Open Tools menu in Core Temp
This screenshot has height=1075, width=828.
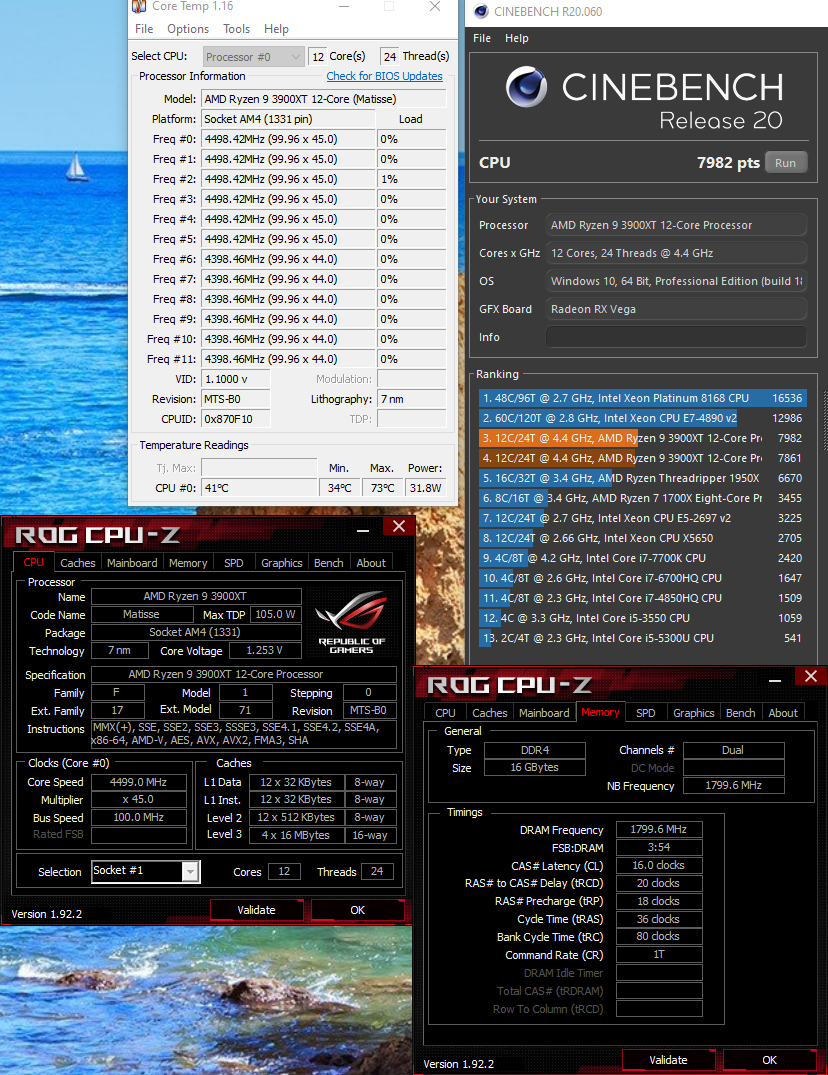tap(236, 29)
